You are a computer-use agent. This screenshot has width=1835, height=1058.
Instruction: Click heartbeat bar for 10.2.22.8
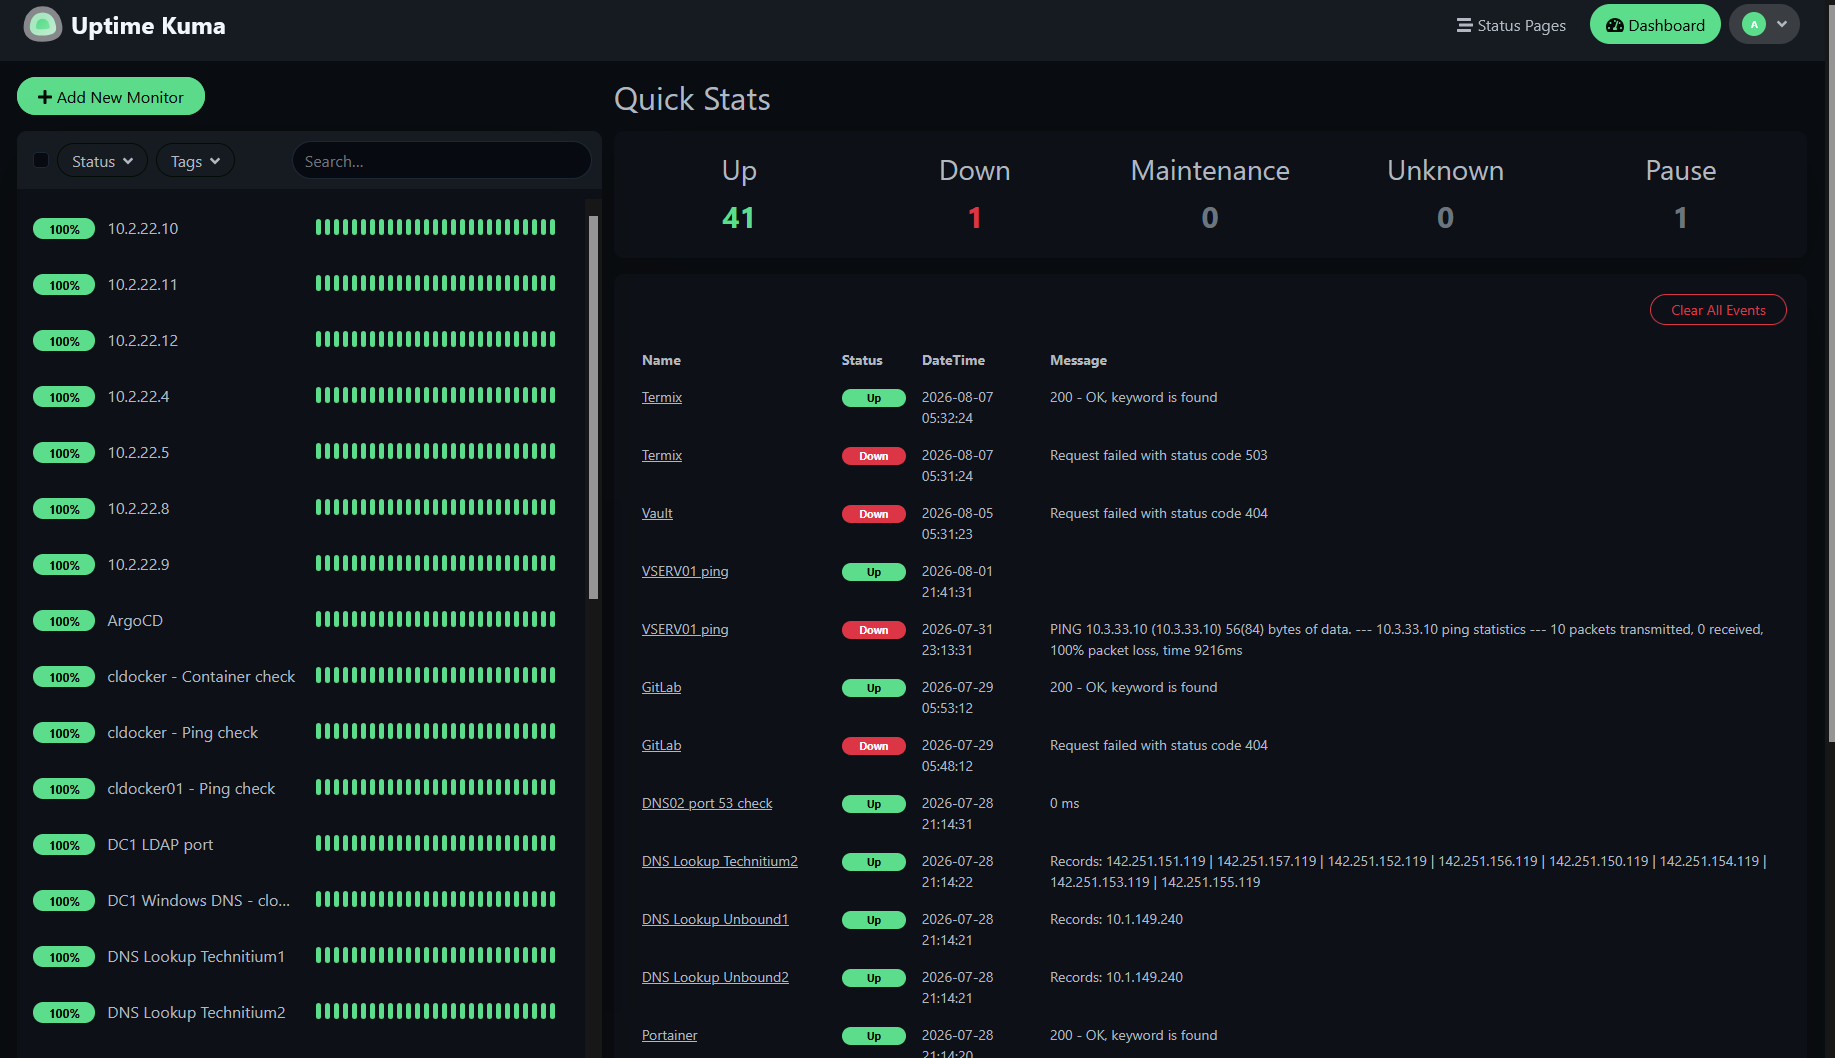point(435,507)
